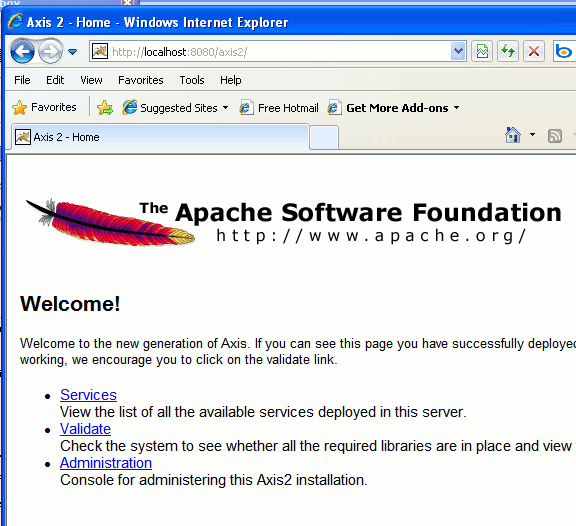Click the address bar showing localhost:8080/axis2/

pos(277,51)
